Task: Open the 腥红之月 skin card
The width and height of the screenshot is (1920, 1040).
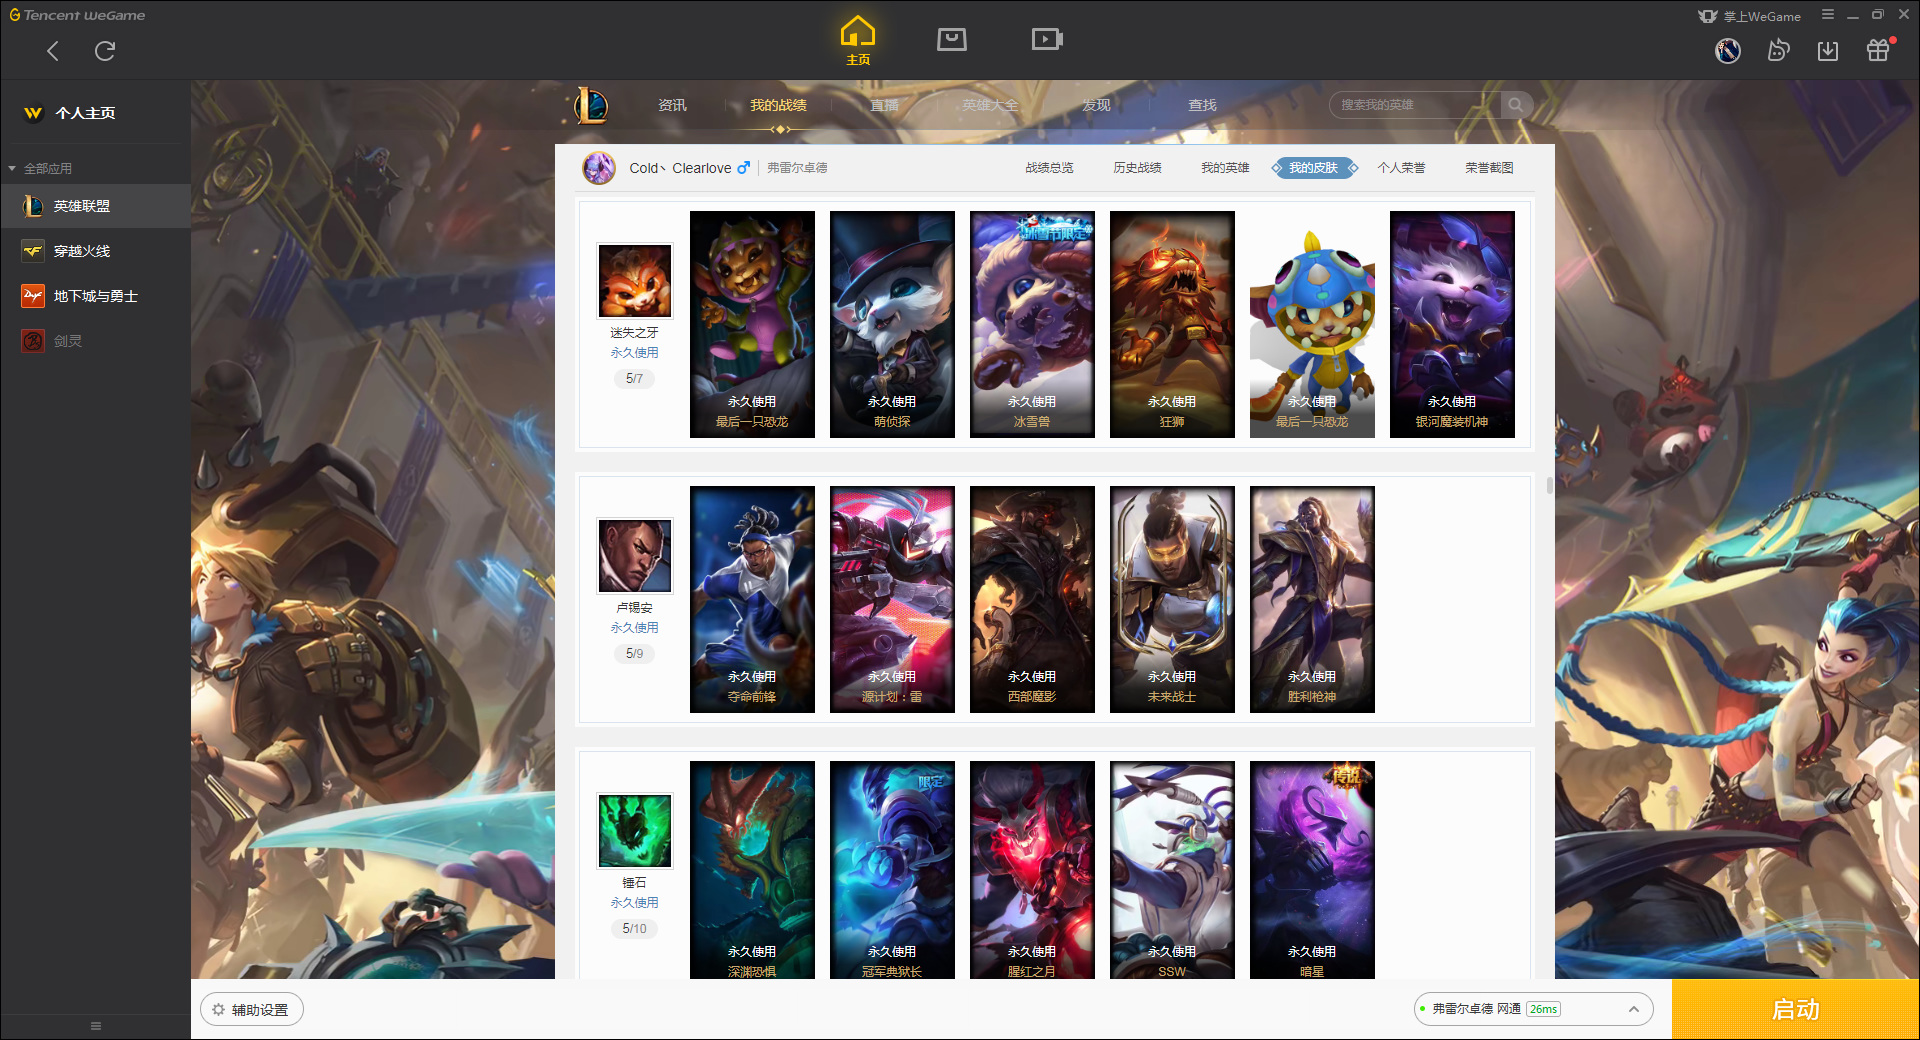Action: pyautogui.click(x=1032, y=870)
